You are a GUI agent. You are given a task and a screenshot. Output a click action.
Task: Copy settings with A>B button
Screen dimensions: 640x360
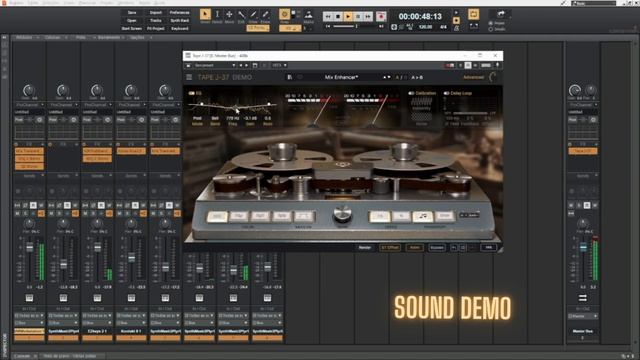coord(417,77)
